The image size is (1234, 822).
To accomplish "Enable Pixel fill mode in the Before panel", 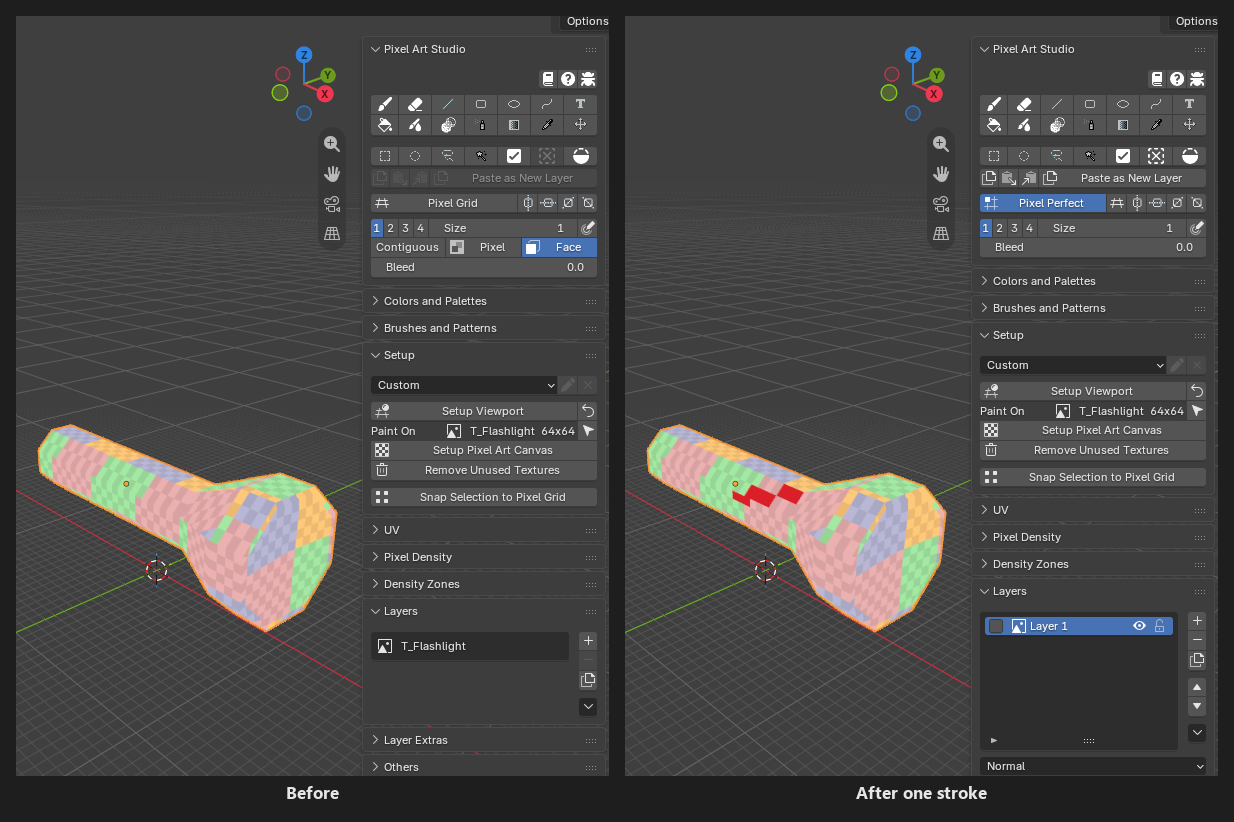I will click(x=483, y=247).
